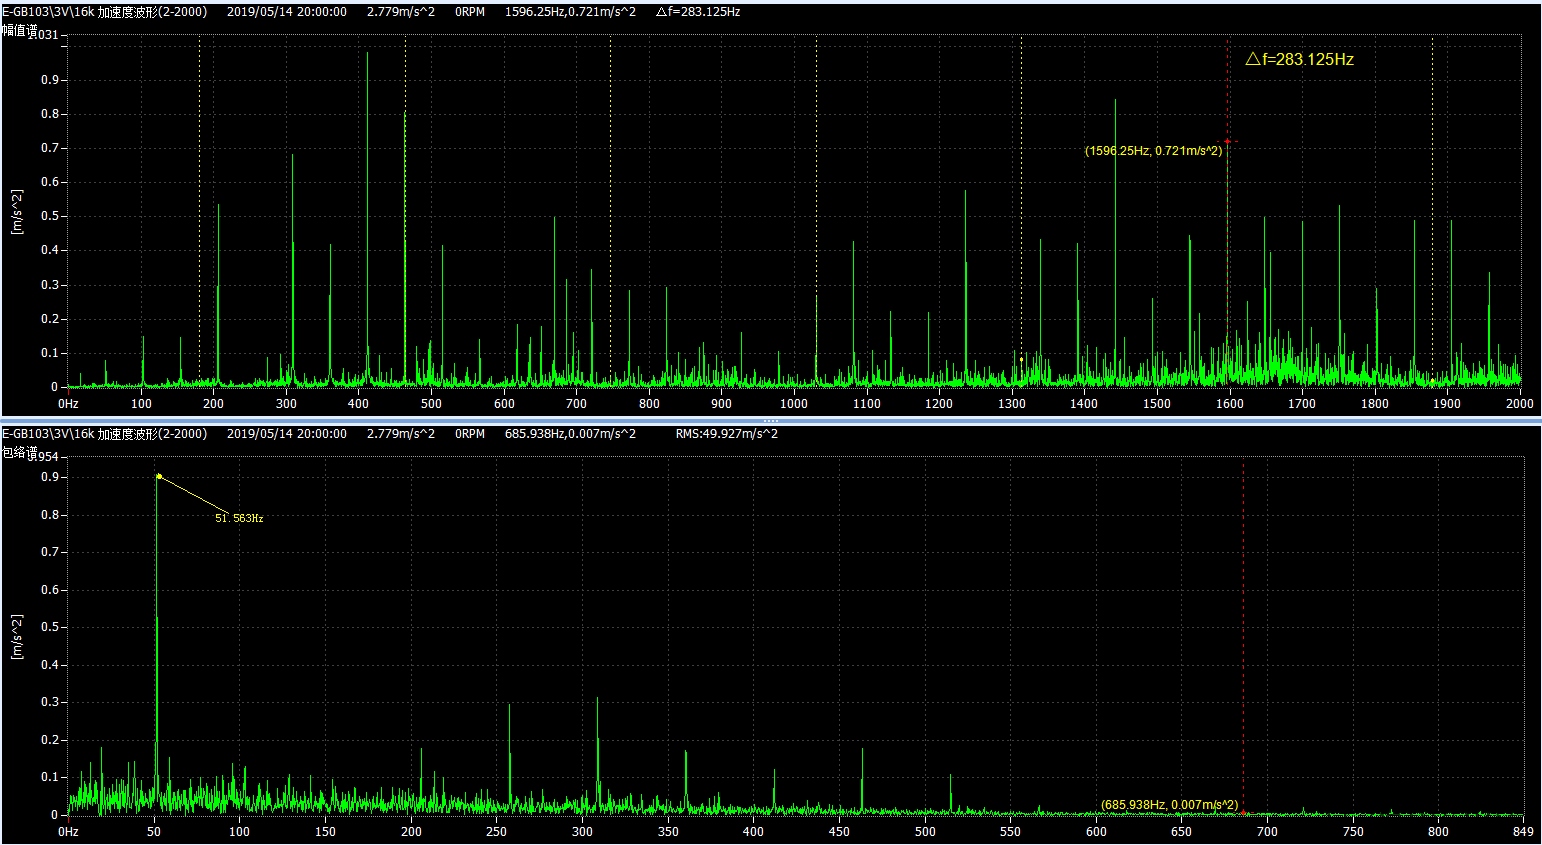The image size is (1542, 845).
Task: Click the (685.938Hz, 0.007m/s^2) cursor readout
Action: point(1169,805)
